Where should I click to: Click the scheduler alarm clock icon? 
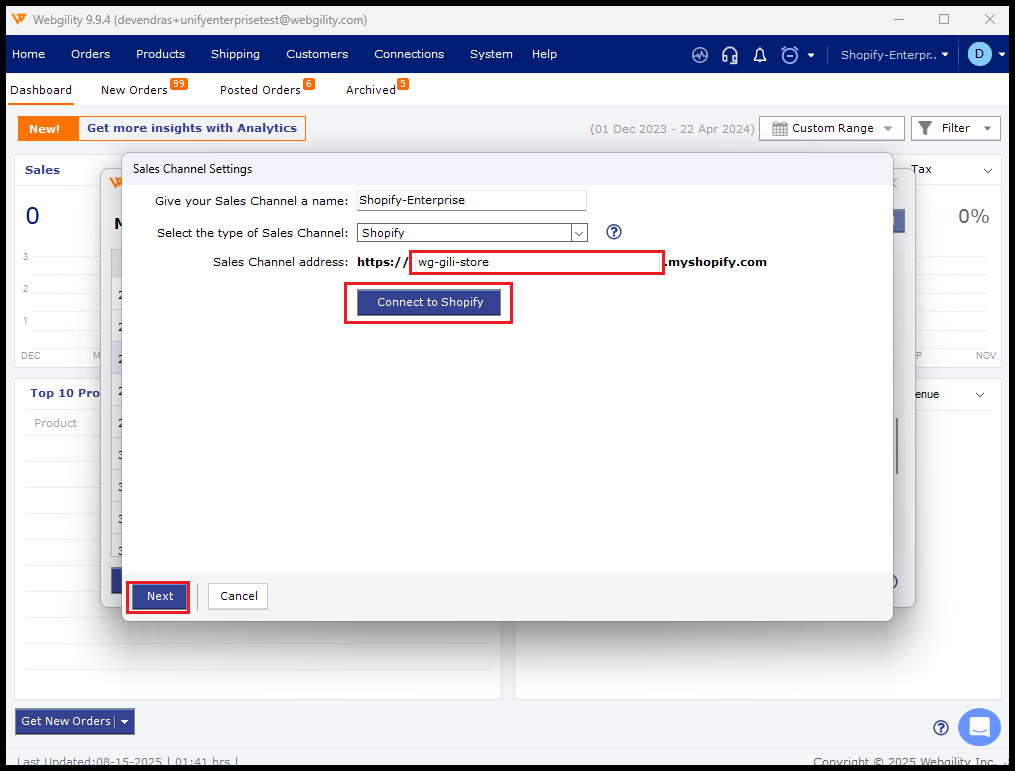tap(790, 55)
